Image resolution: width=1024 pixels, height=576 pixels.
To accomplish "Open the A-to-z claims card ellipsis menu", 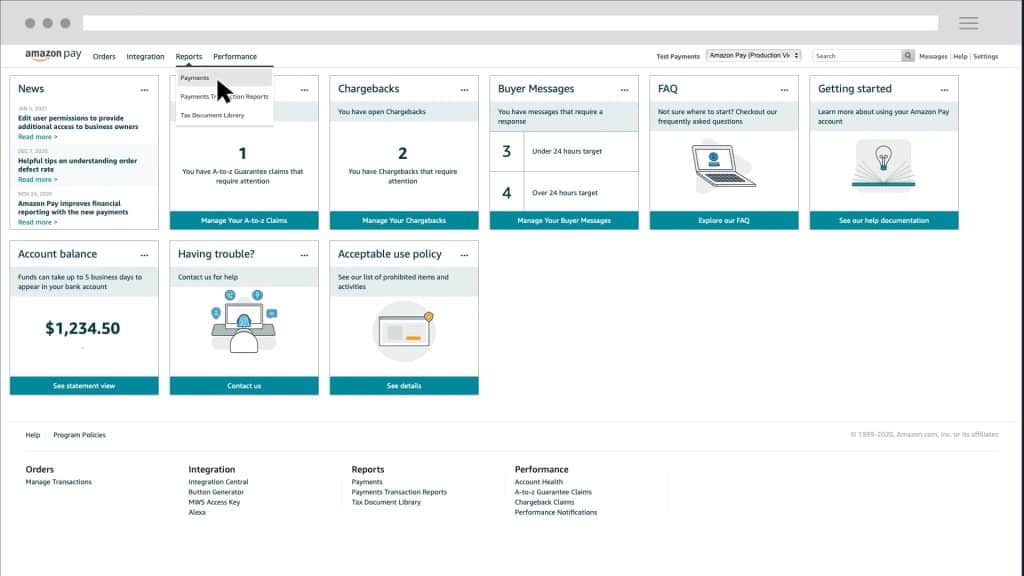I will [x=304, y=90].
